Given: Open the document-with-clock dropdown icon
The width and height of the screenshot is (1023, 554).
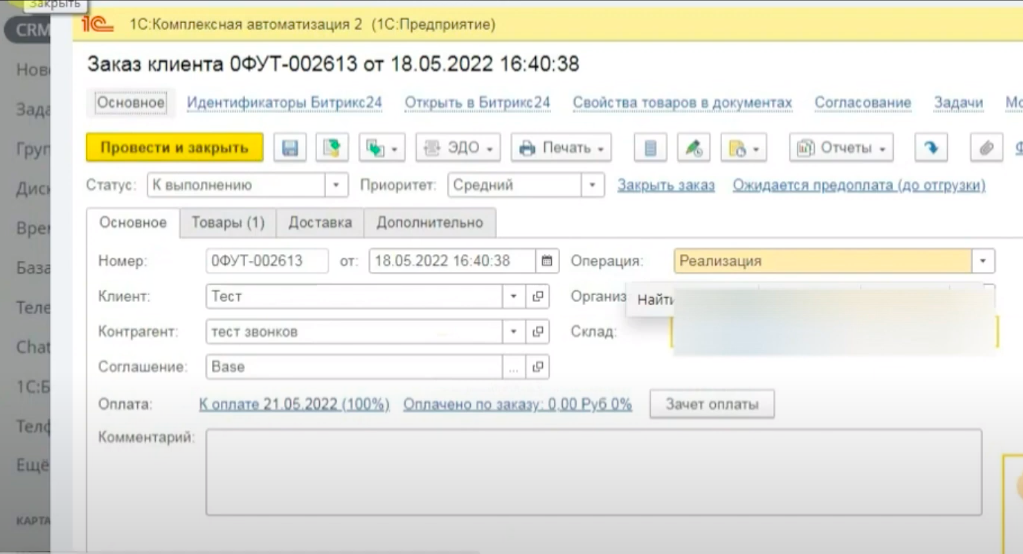Looking at the screenshot, I should pos(744,148).
